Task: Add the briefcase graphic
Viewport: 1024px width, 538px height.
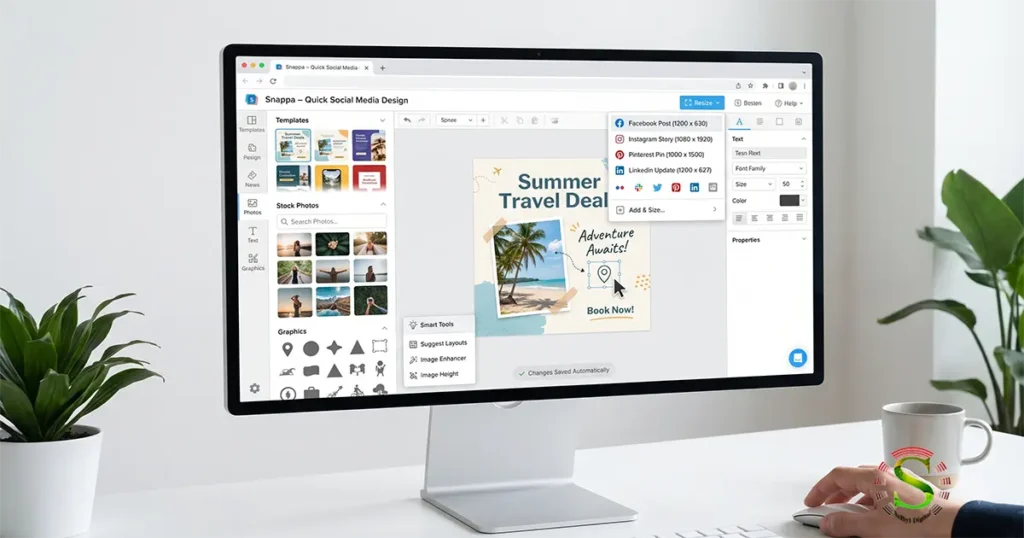Action: coord(312,392)
